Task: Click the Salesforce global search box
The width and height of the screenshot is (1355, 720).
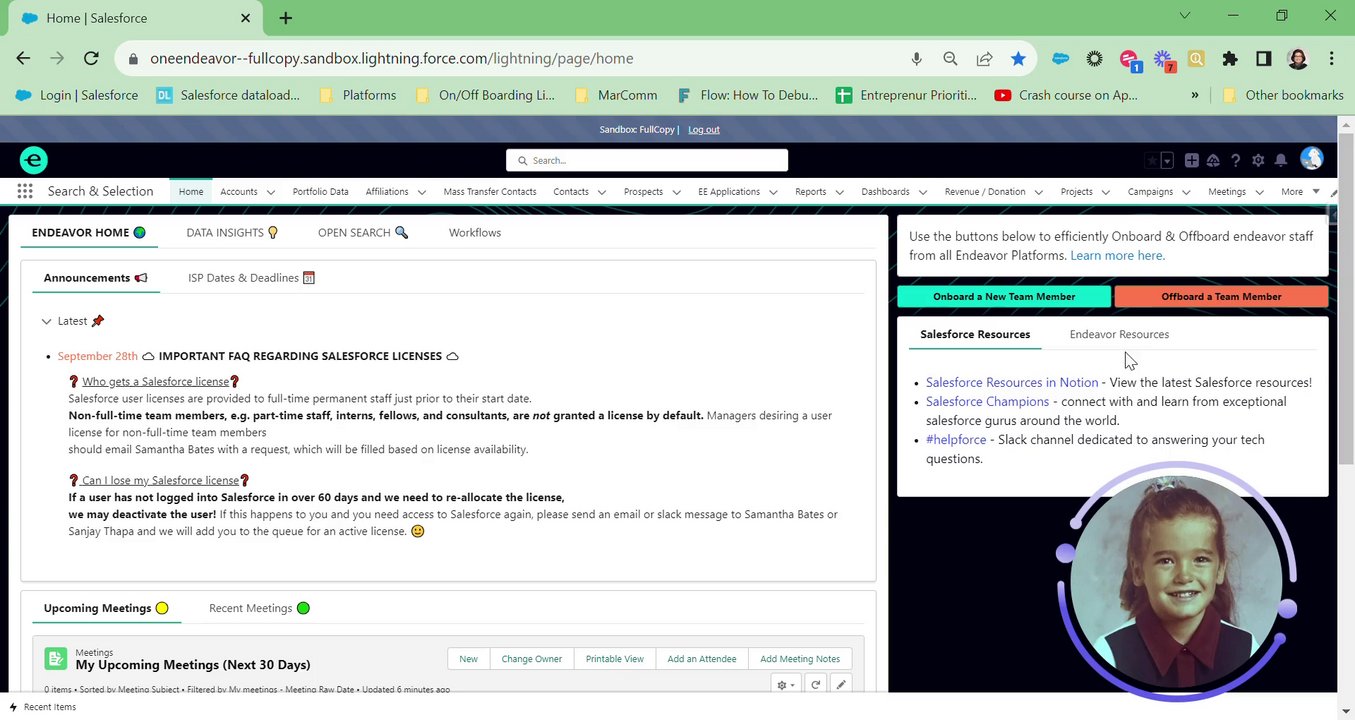Action: (647, 160)
